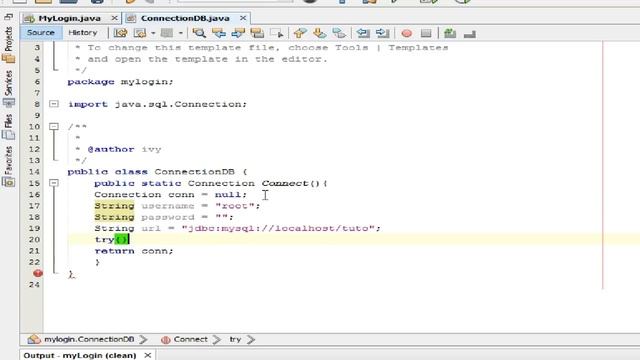Click Shift Line Left icon

363,33
